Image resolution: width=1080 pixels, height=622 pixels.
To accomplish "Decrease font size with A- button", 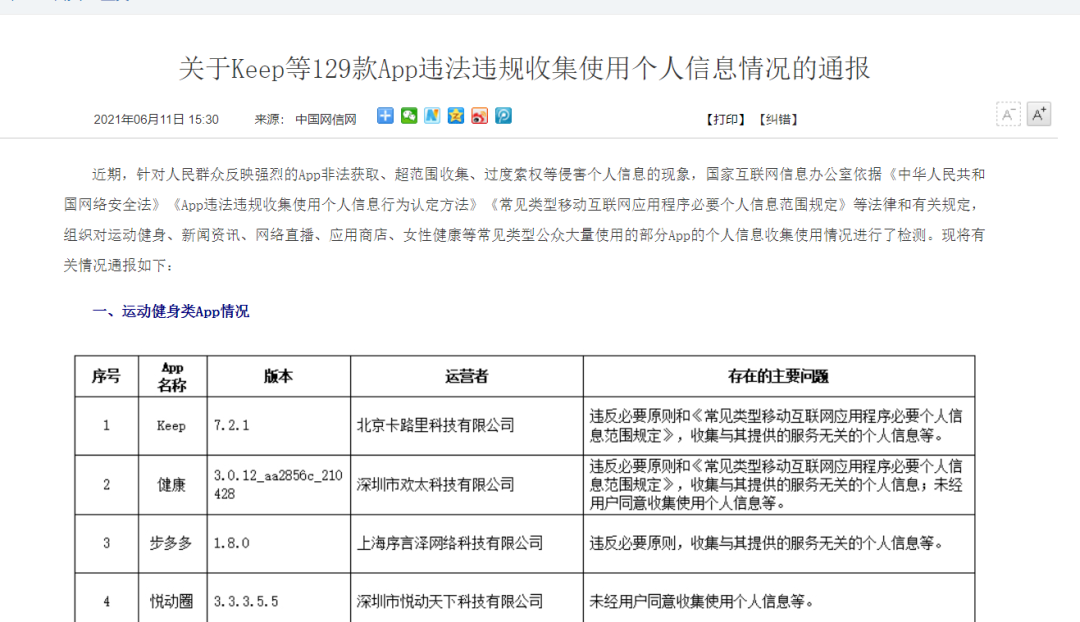I will [1008, 114].
